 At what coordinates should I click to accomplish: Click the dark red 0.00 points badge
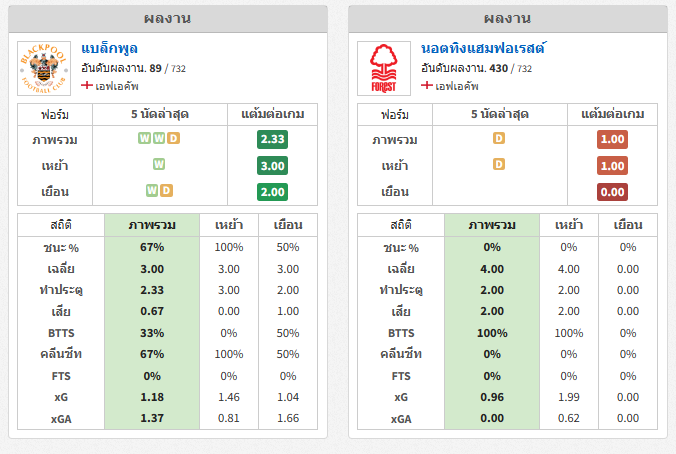tap(612, 192)
